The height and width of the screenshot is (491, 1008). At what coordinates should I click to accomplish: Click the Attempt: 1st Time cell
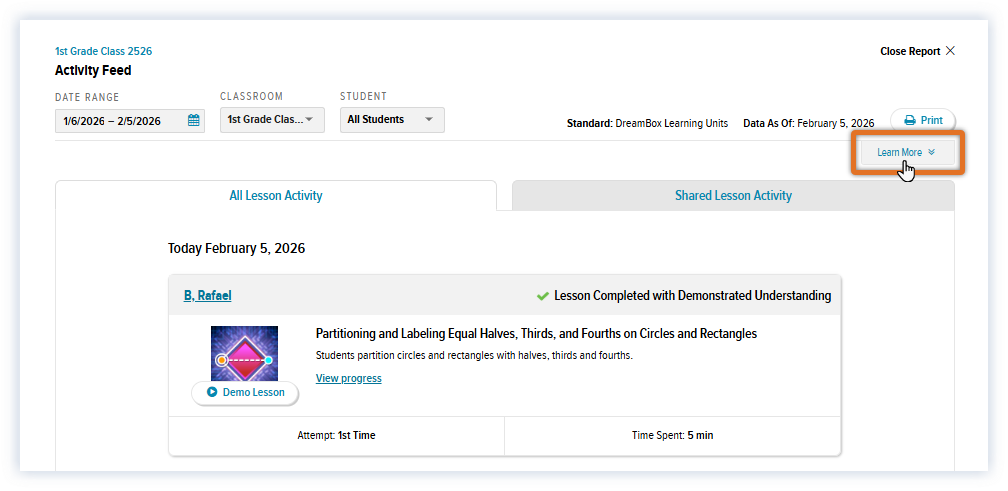[336, 435]
